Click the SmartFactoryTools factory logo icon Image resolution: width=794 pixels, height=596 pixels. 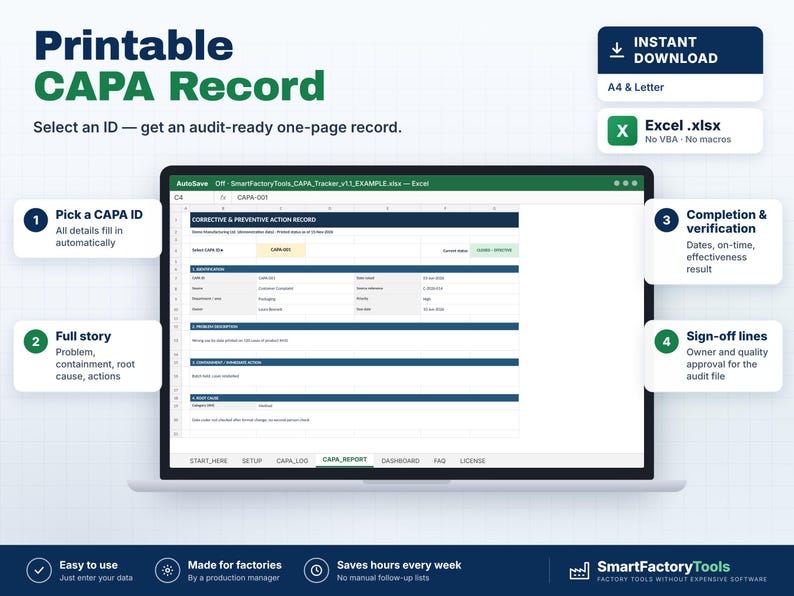point(579,571)
